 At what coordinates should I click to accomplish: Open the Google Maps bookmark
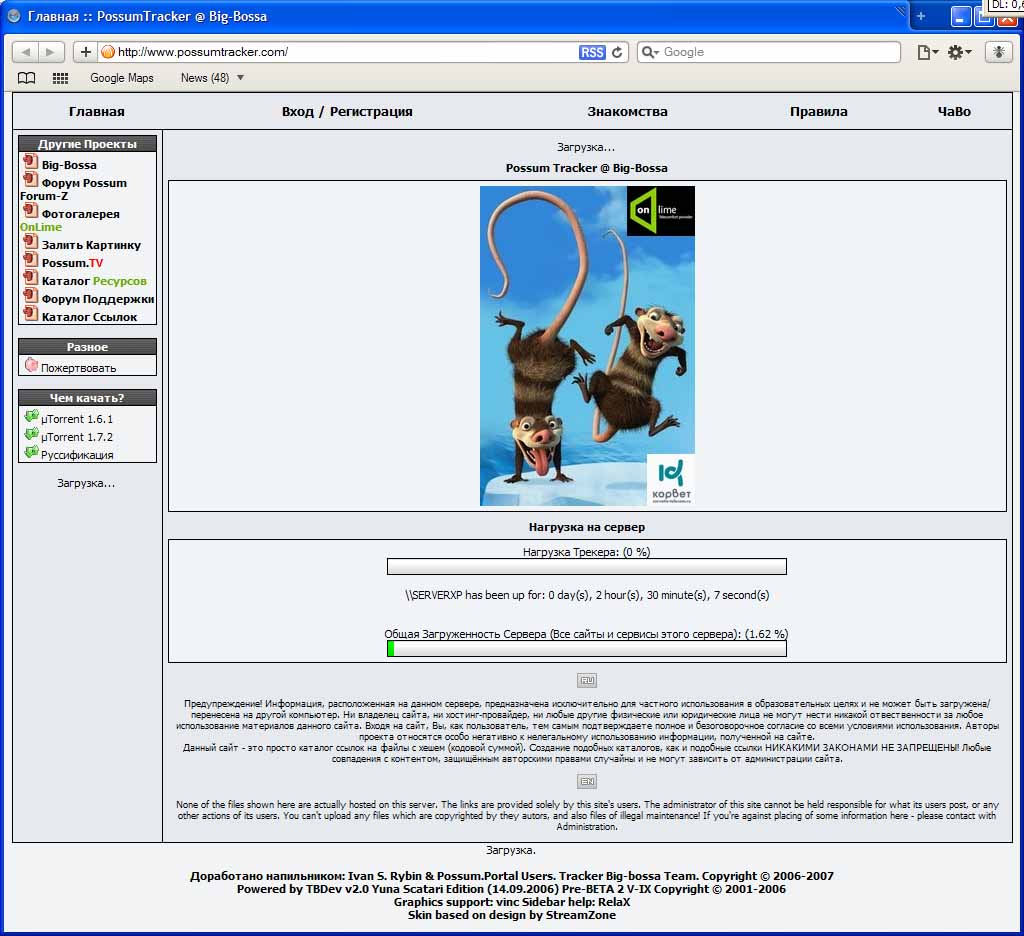pyautogui.click(x=121, y=78)
